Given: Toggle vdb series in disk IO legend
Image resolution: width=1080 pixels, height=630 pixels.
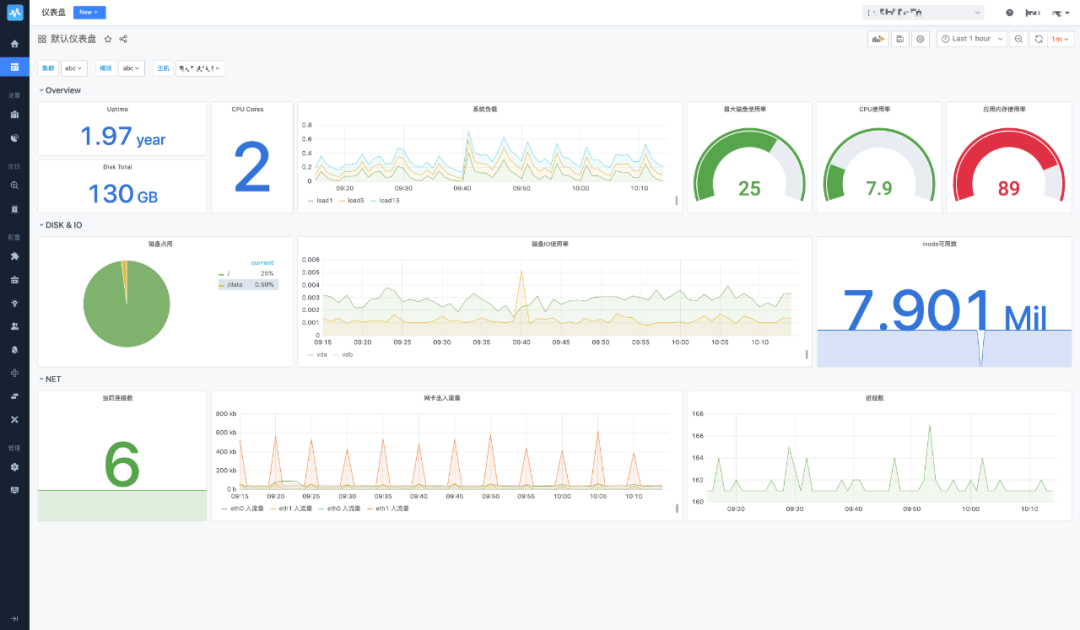Looking at the screenshot, I should pyautogui.click(x=343, y=355).
